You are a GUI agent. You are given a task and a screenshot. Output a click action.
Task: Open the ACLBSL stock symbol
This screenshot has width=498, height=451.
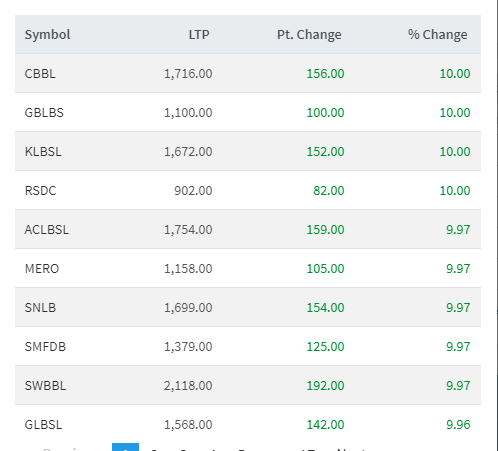coord(47,230)
